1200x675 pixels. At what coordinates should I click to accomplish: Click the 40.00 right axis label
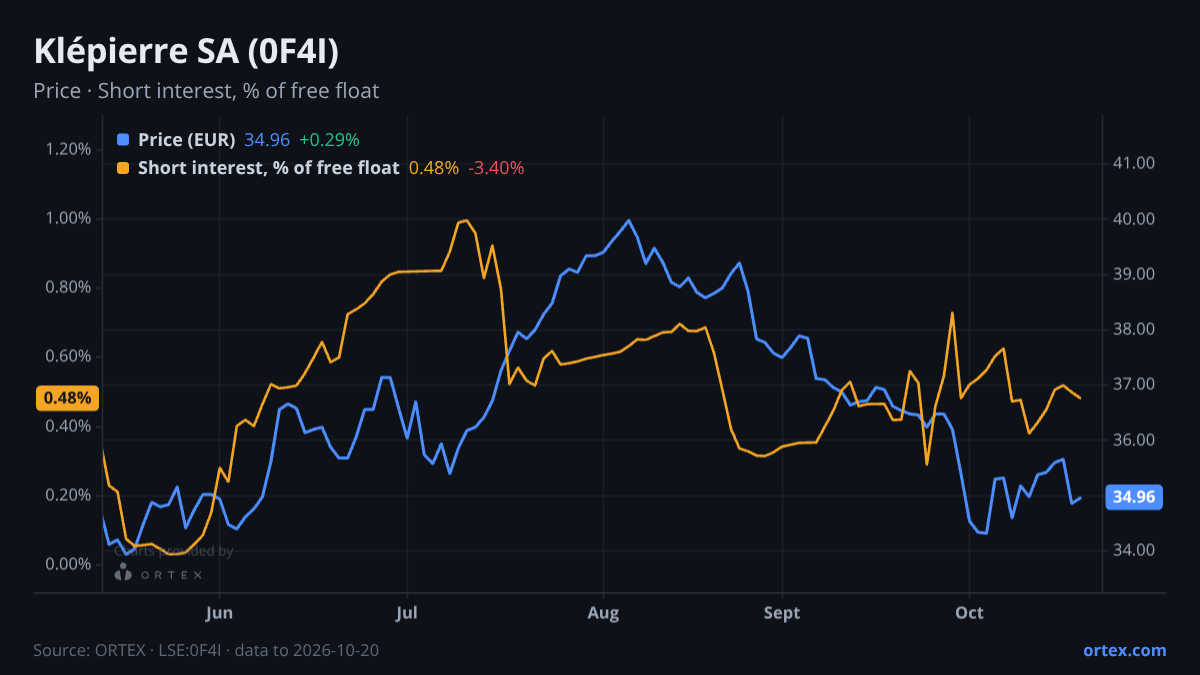1133,219
